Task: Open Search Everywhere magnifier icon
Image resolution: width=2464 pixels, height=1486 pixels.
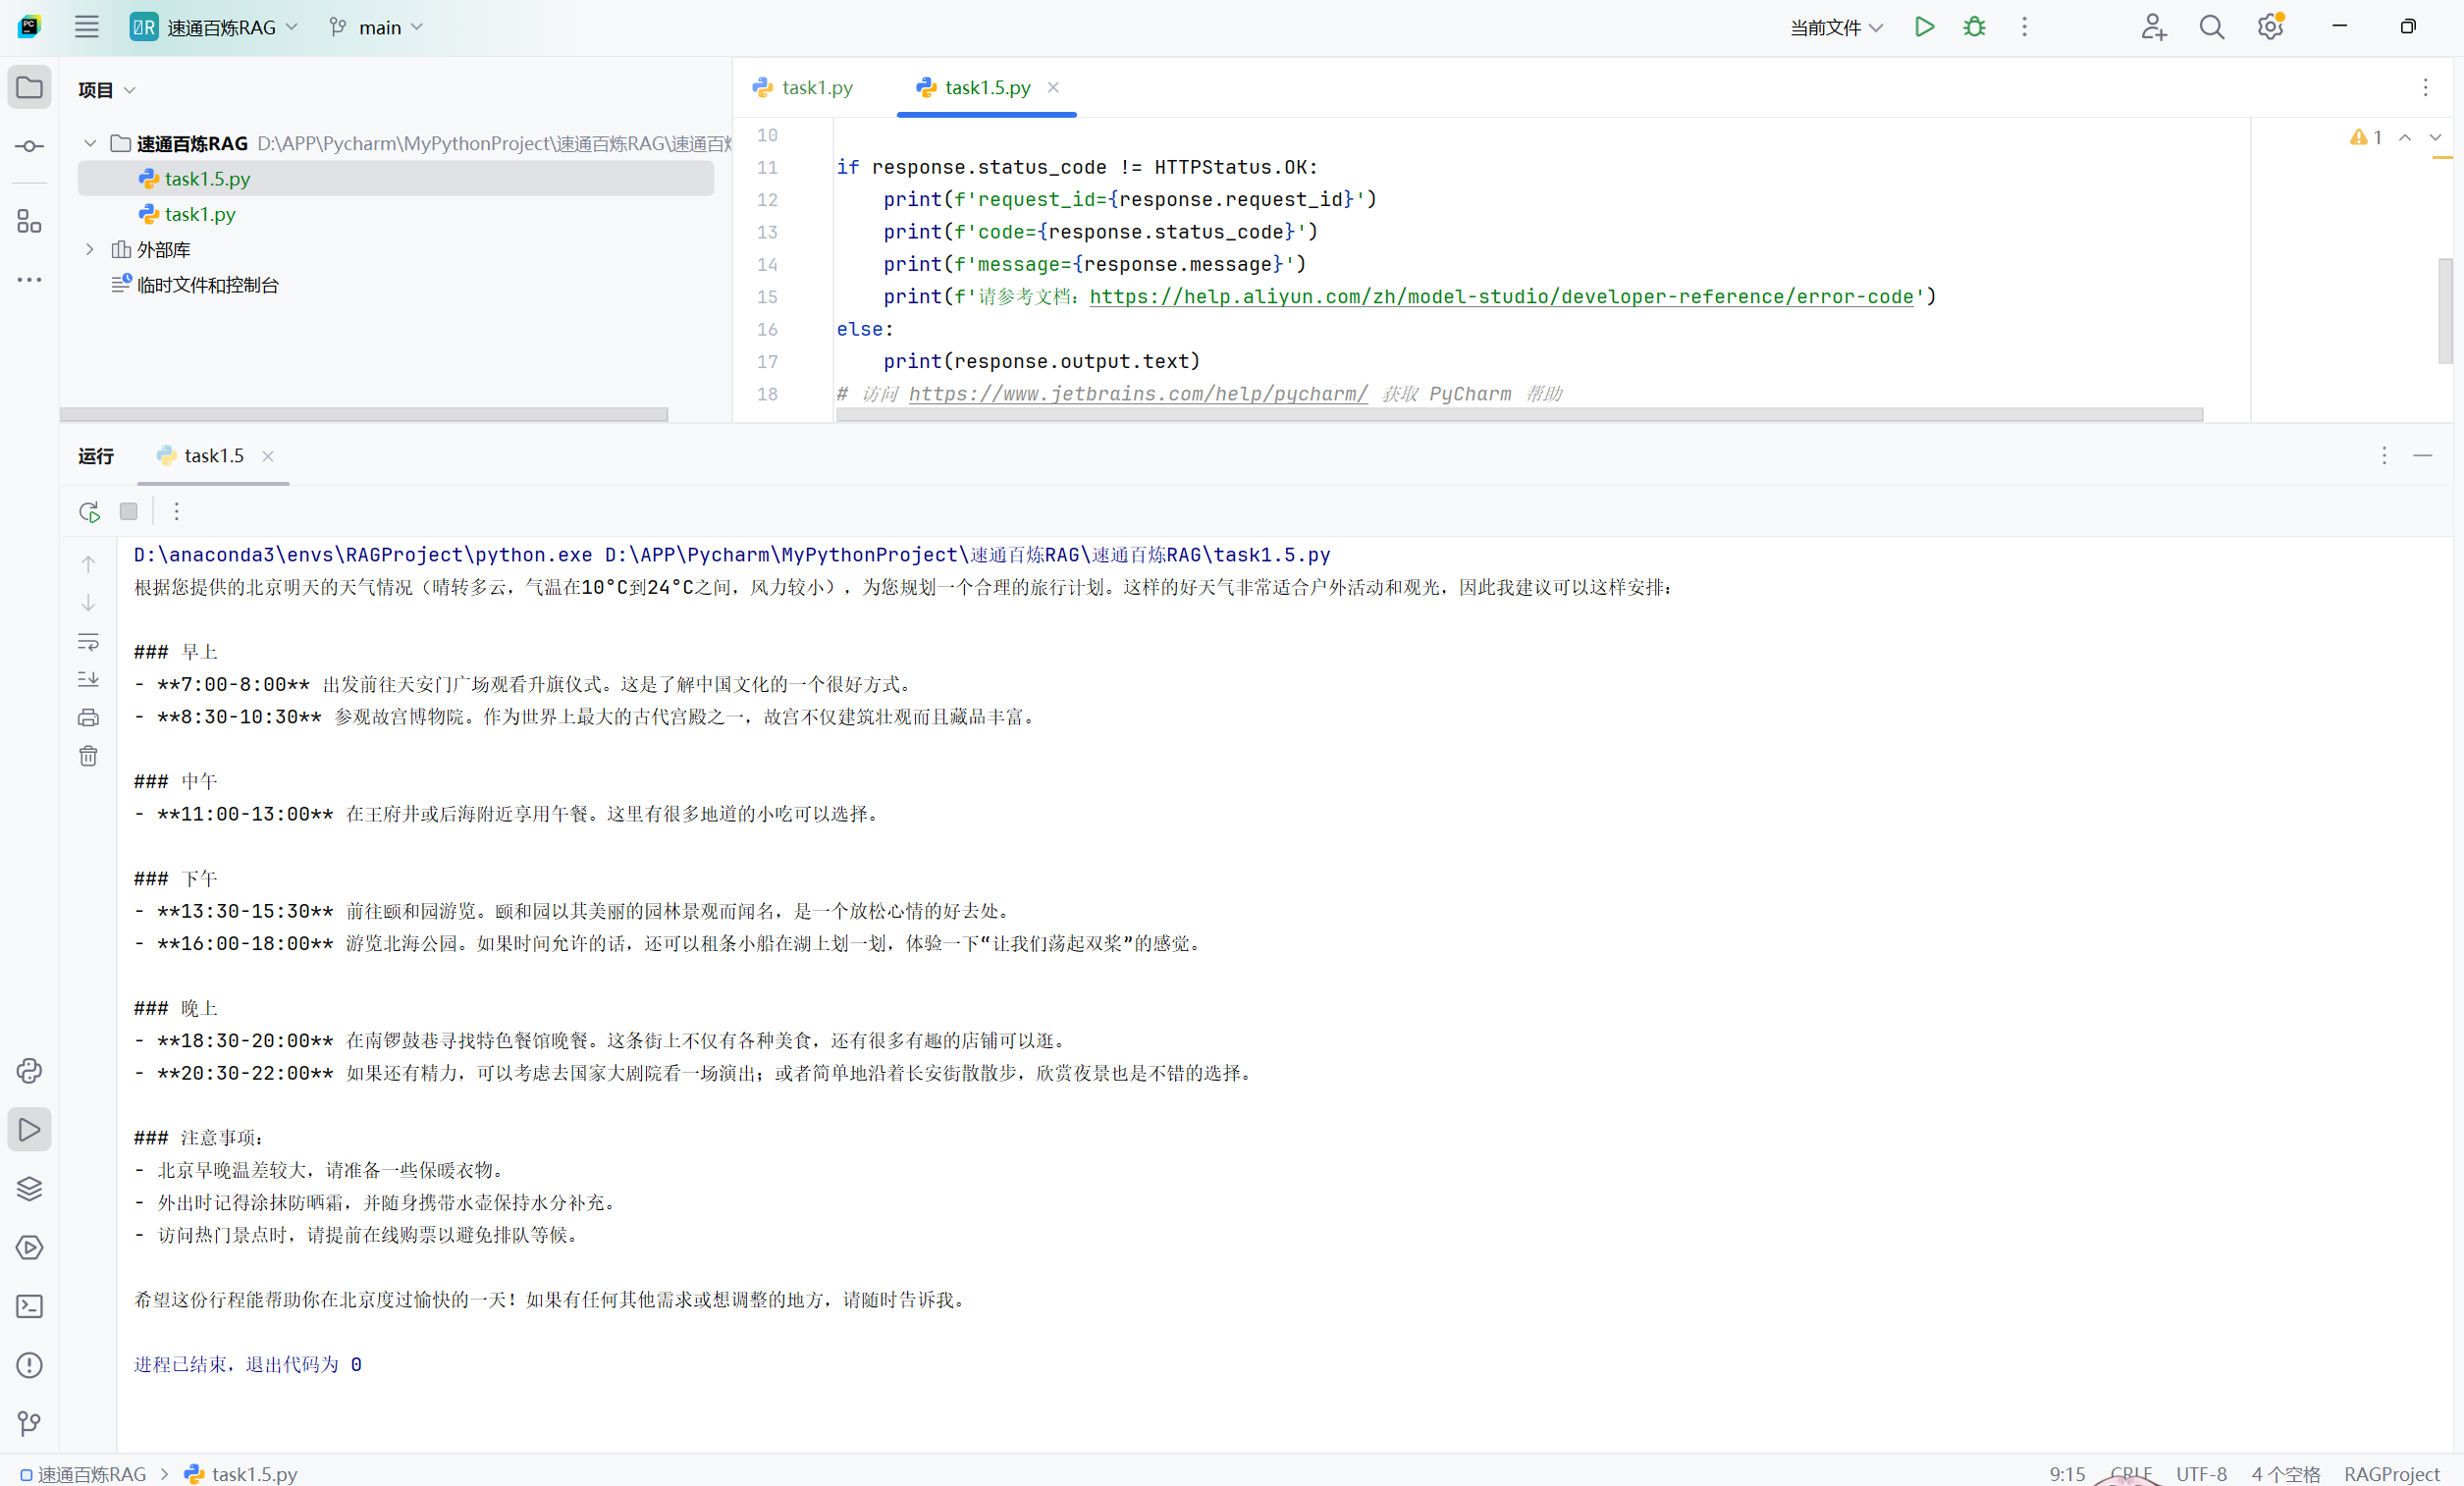Action: point(2211,27)
